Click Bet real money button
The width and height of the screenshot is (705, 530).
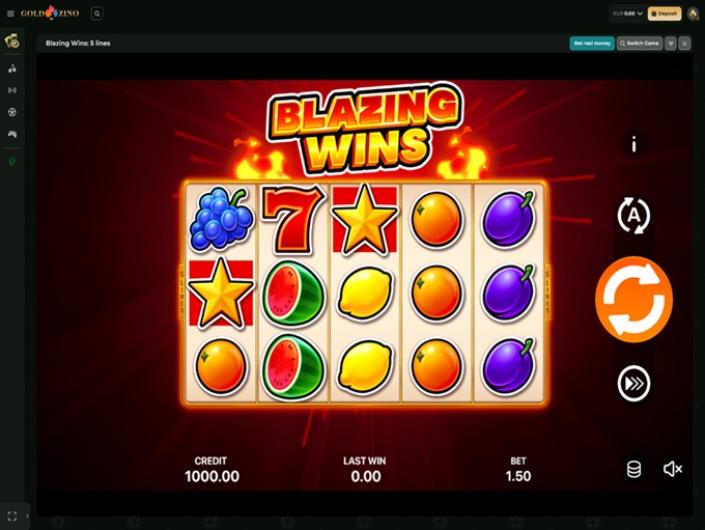(592, 43)
